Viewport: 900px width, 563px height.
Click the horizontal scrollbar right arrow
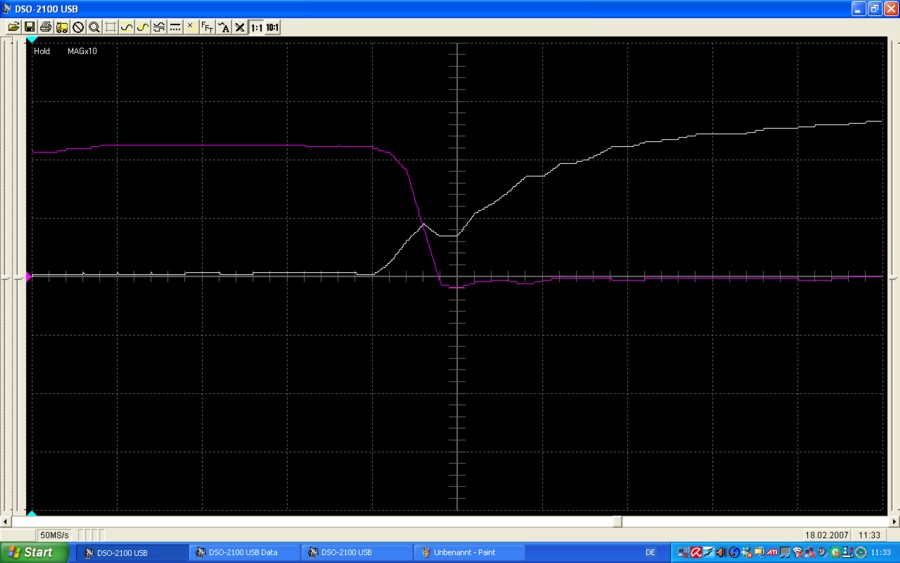[894, 522]
